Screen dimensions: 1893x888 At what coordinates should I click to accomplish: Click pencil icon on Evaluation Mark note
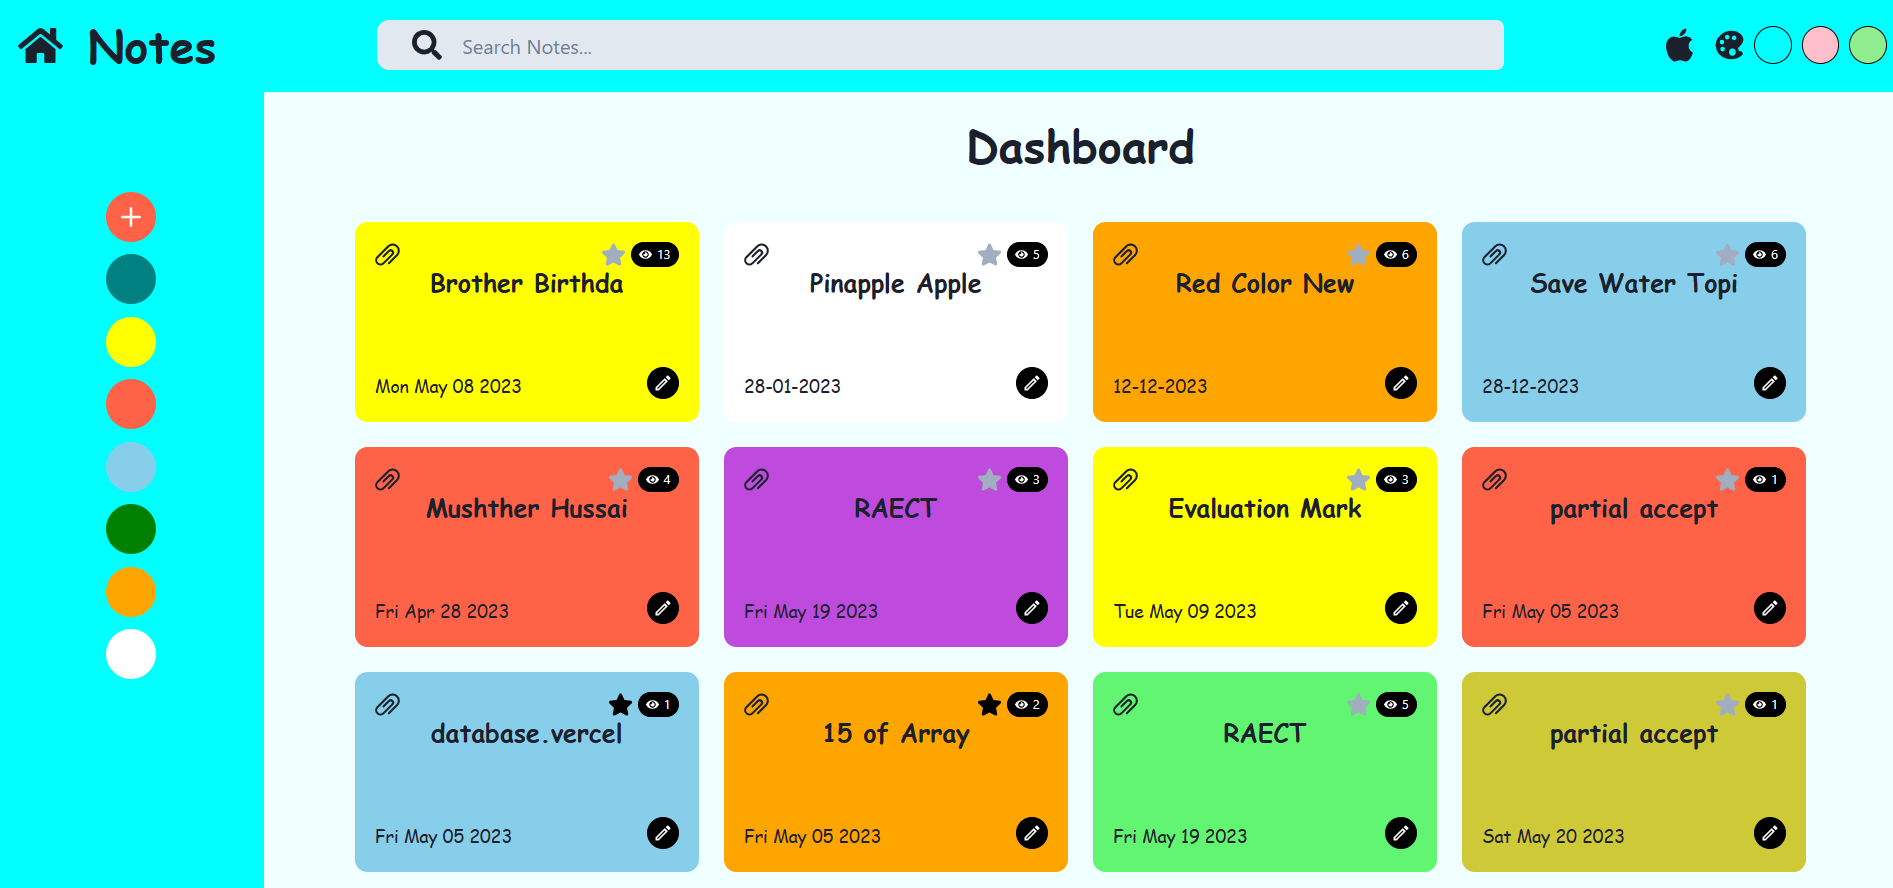(1400, 608)
